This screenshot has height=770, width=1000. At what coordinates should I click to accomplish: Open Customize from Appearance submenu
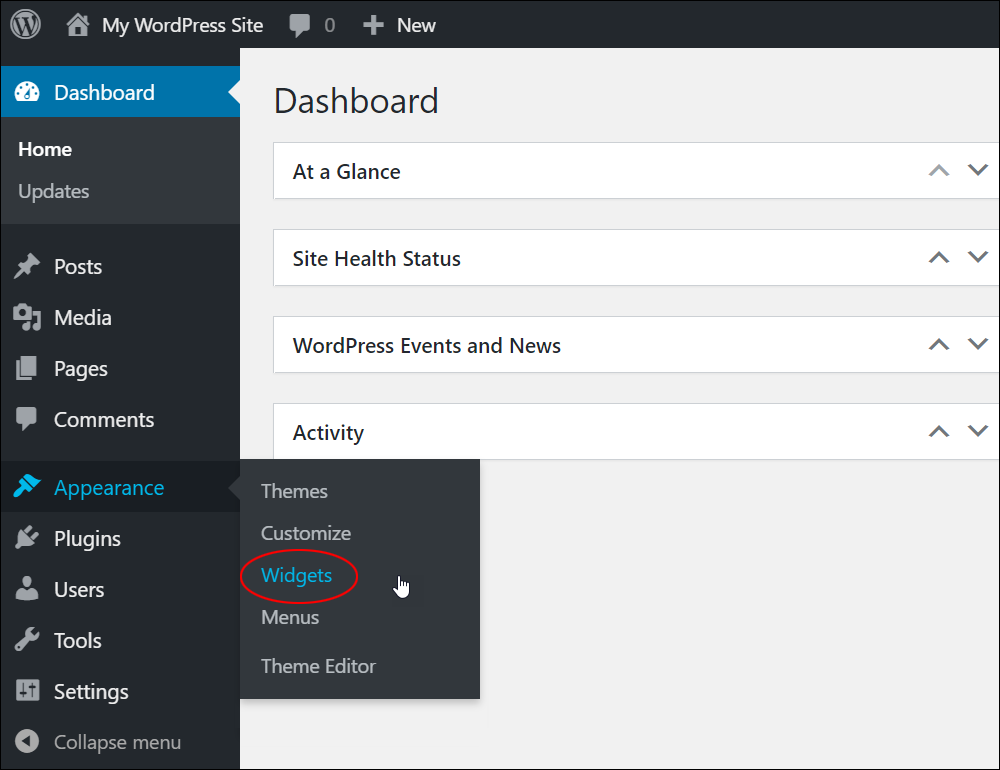(306, 533)
